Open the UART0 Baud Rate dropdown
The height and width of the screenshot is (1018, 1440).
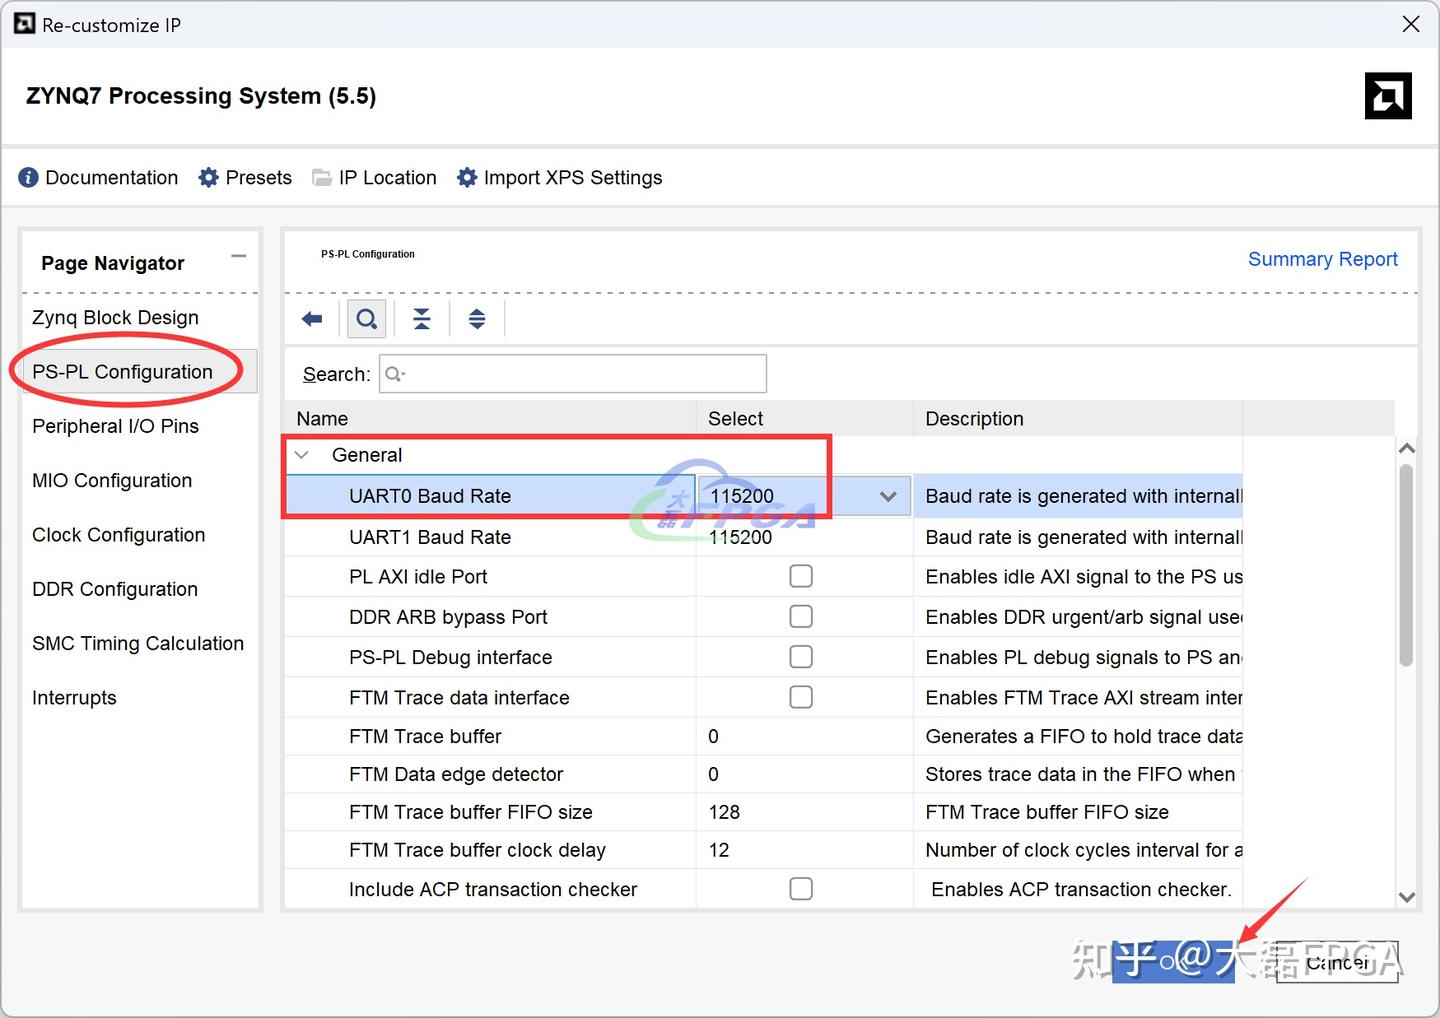[887, 496]
